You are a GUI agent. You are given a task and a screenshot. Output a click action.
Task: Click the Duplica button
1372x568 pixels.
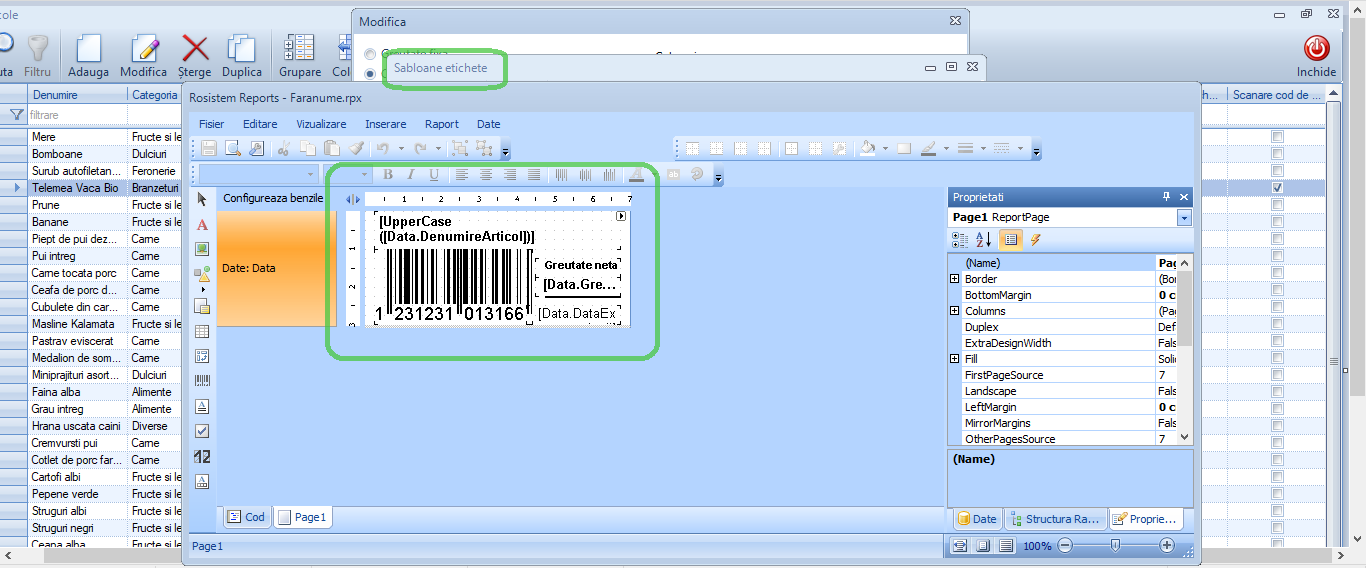coord(242,55)
